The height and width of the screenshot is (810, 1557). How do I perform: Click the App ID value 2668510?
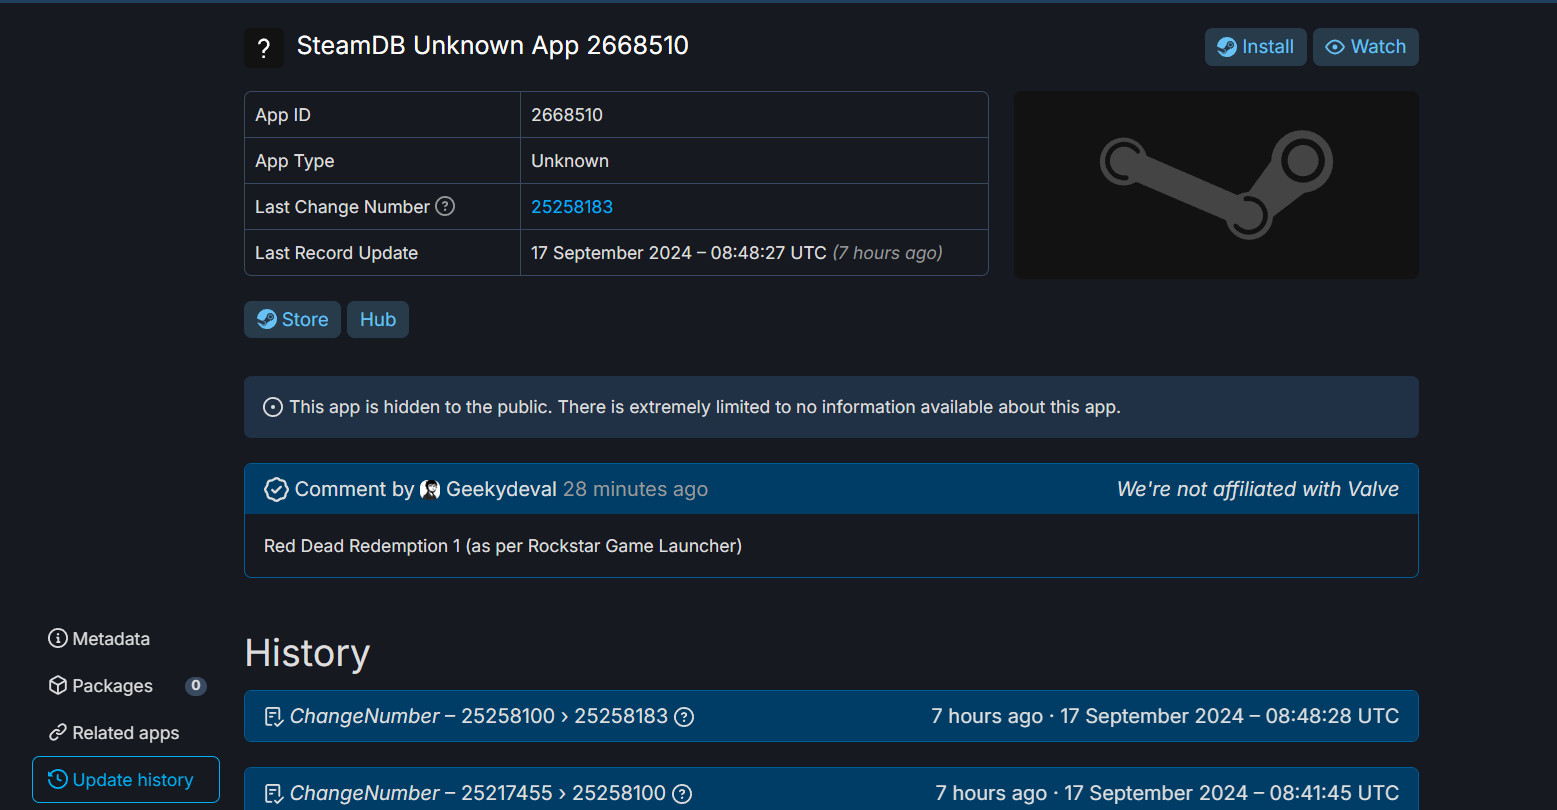567,115
